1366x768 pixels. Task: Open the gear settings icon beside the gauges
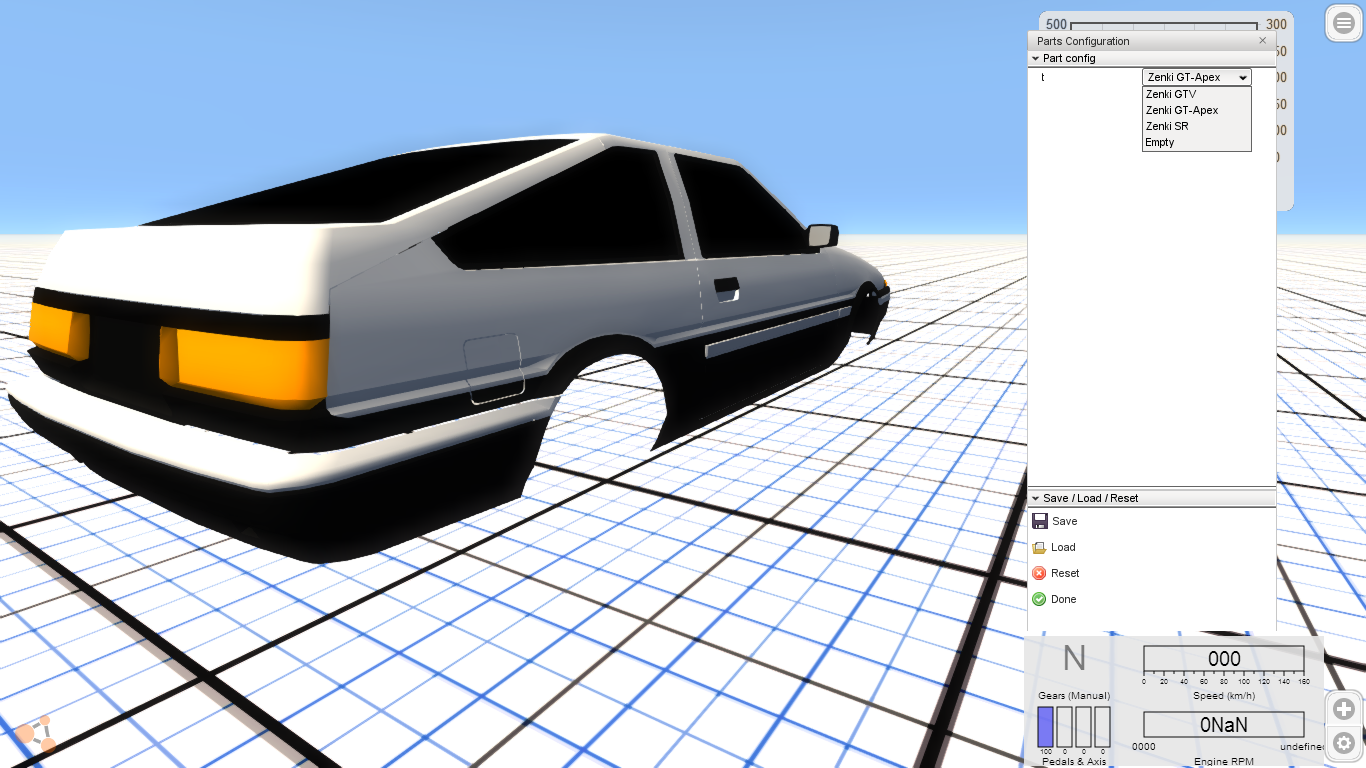1344,743
